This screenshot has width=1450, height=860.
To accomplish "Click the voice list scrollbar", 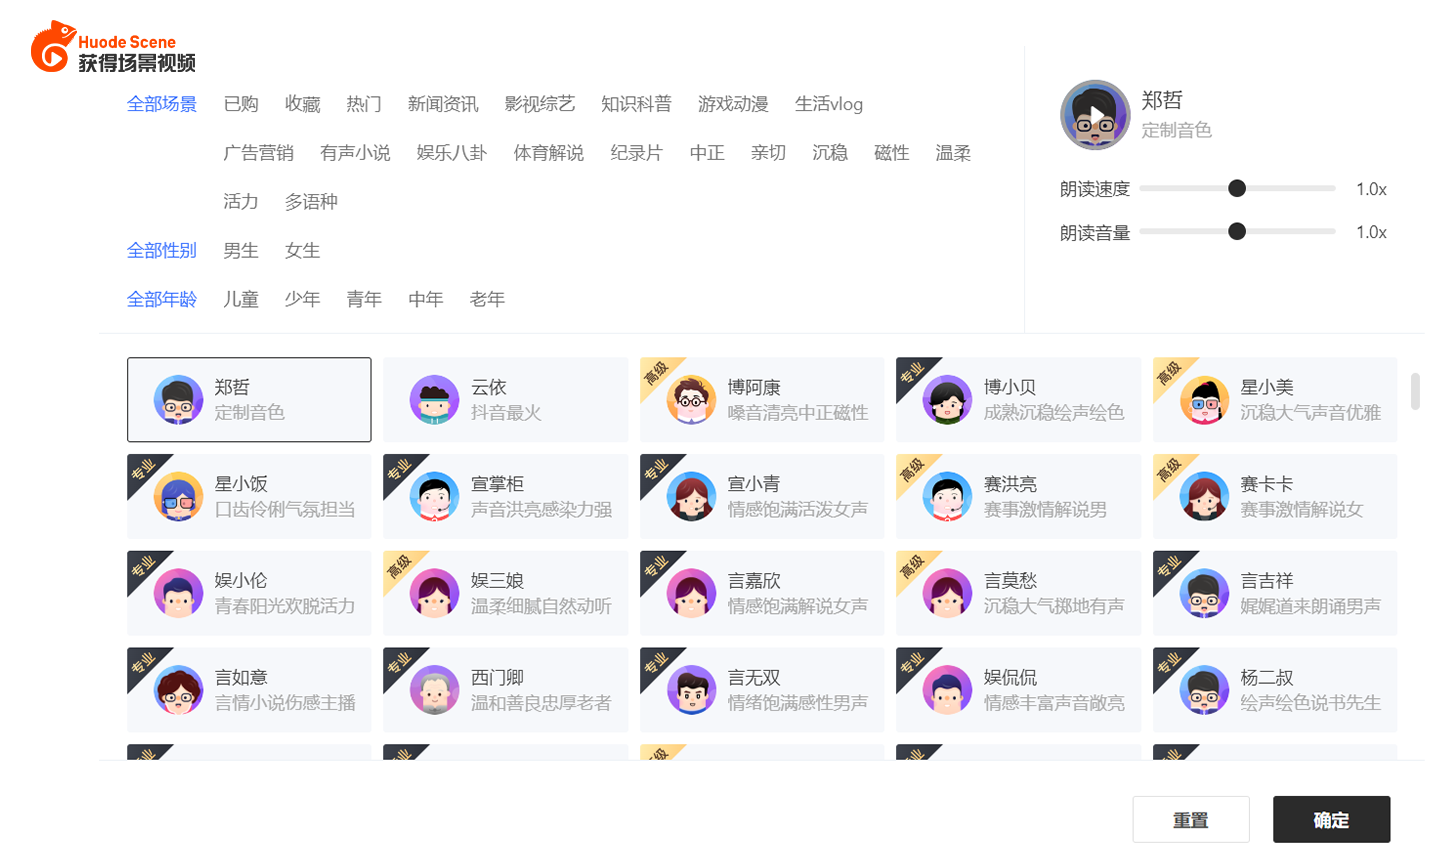I will tap(1415, 391).
